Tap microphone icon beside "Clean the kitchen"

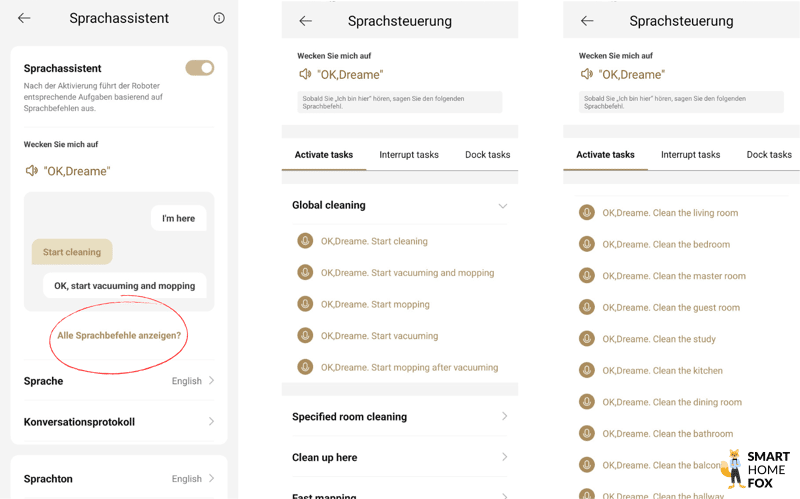tap(587, 370)
